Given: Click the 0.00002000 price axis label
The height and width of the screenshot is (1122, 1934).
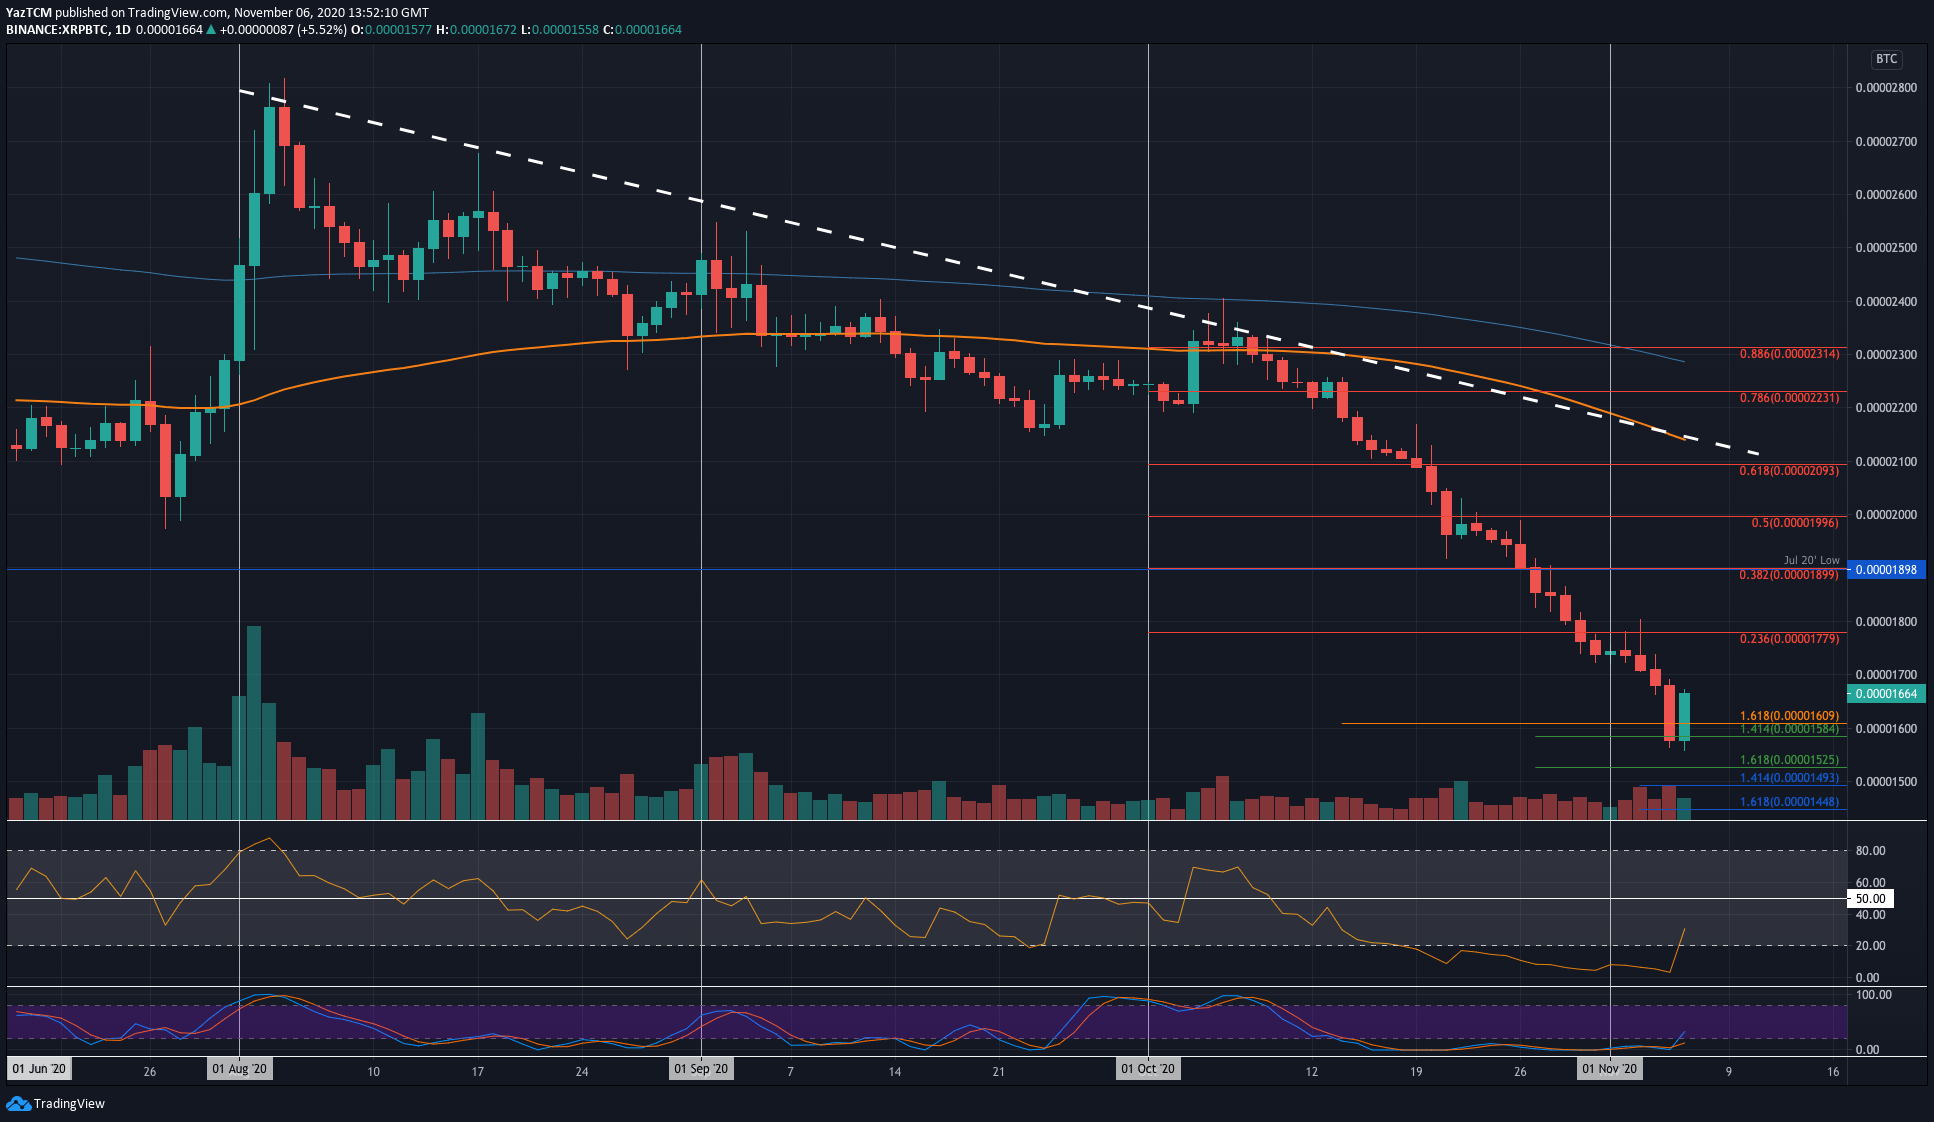Looking at the screenshot, I should [1886, 515].
